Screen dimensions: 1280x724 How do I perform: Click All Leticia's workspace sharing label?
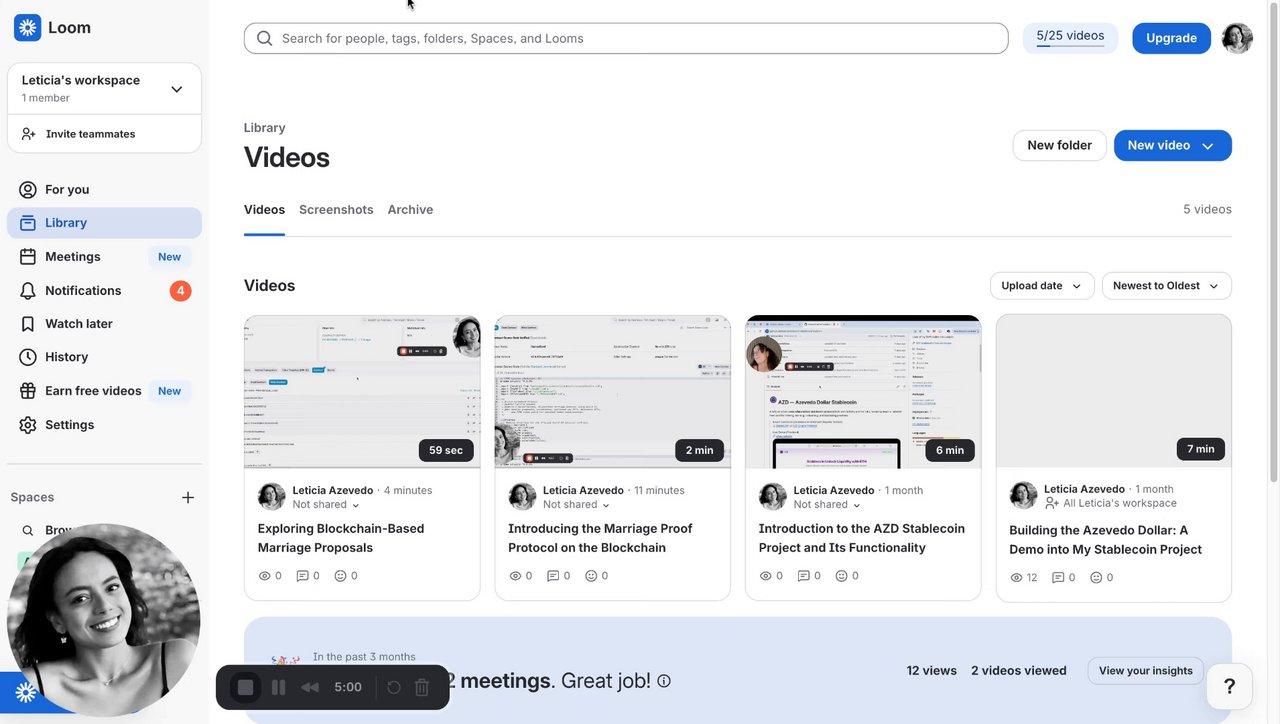[1110, 503]
